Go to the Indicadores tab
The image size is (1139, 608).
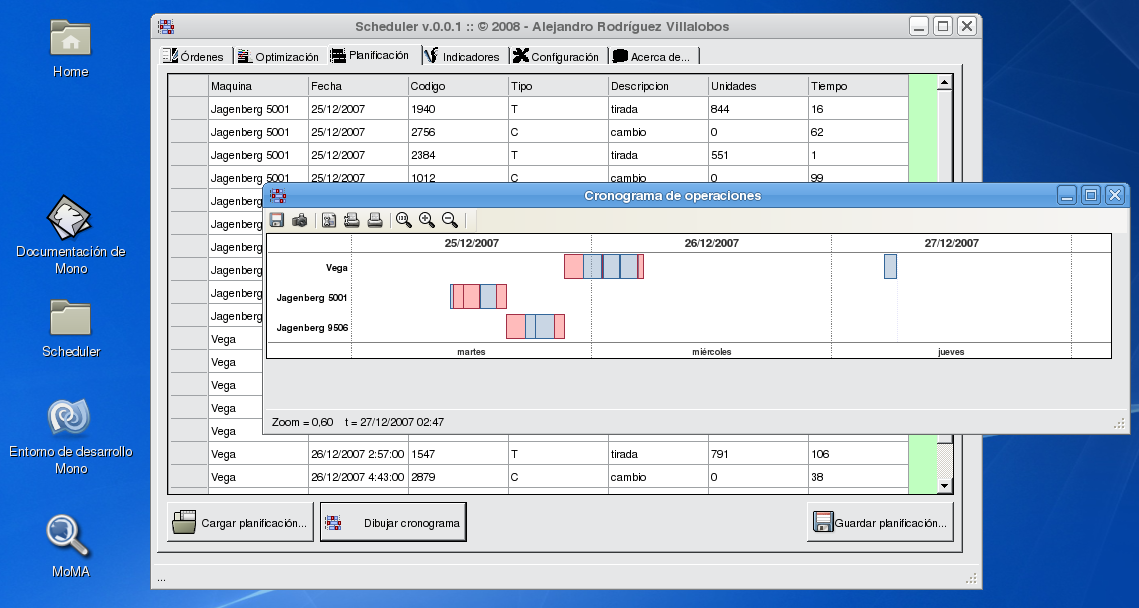point(461,57)
